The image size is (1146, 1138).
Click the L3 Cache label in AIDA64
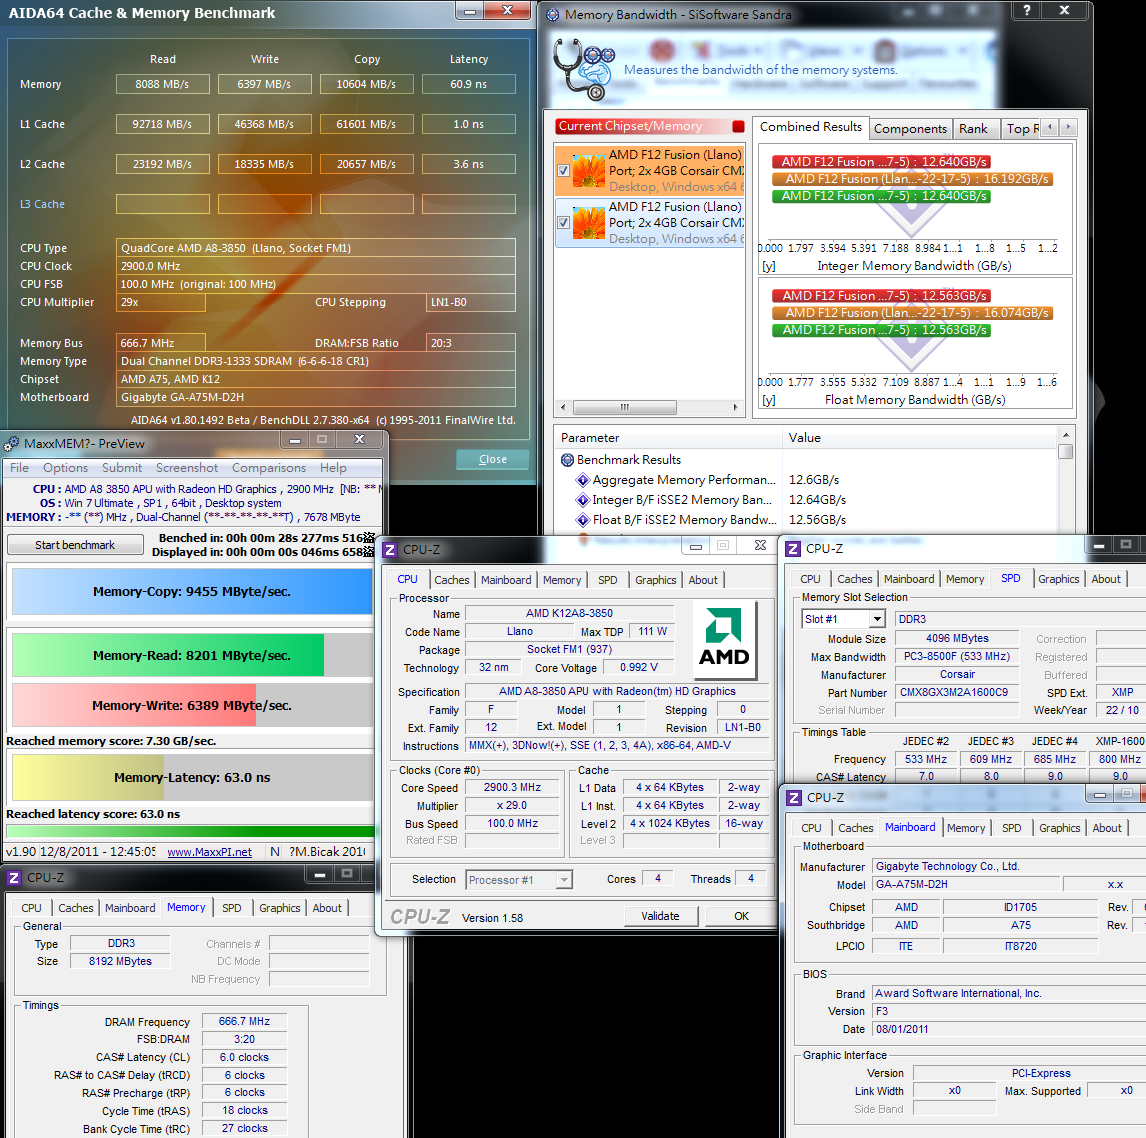tap(42, 204)
